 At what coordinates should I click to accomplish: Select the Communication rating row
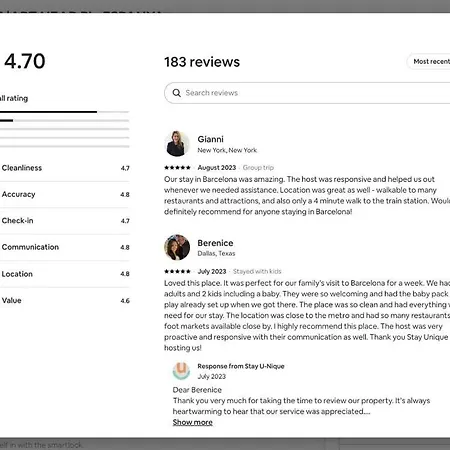[65, 247]
